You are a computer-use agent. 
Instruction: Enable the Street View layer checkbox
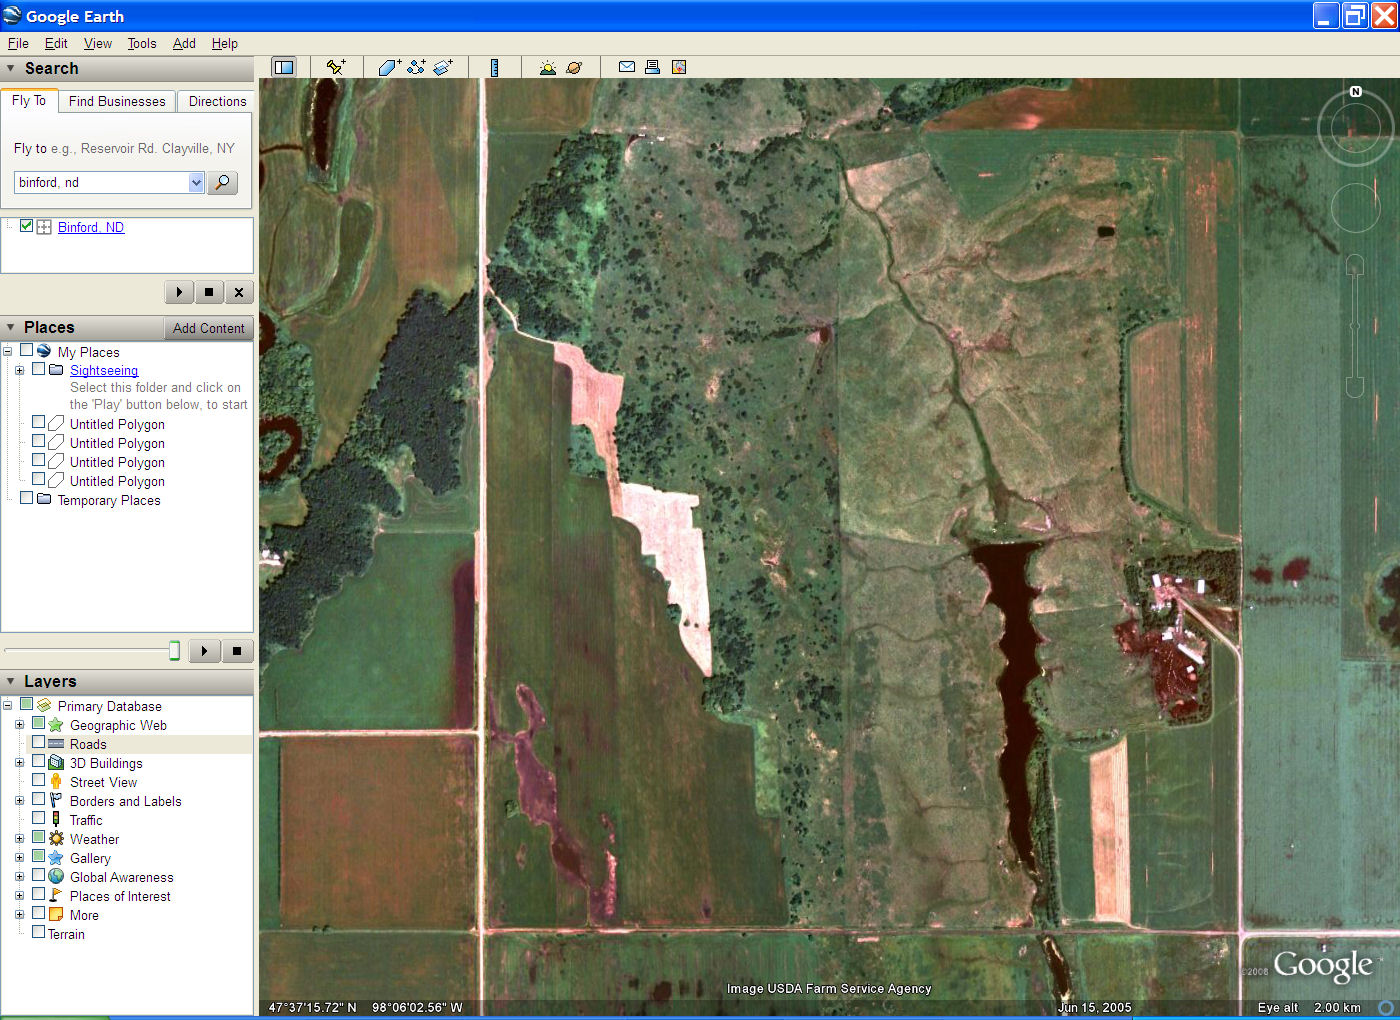coord(38,780)
